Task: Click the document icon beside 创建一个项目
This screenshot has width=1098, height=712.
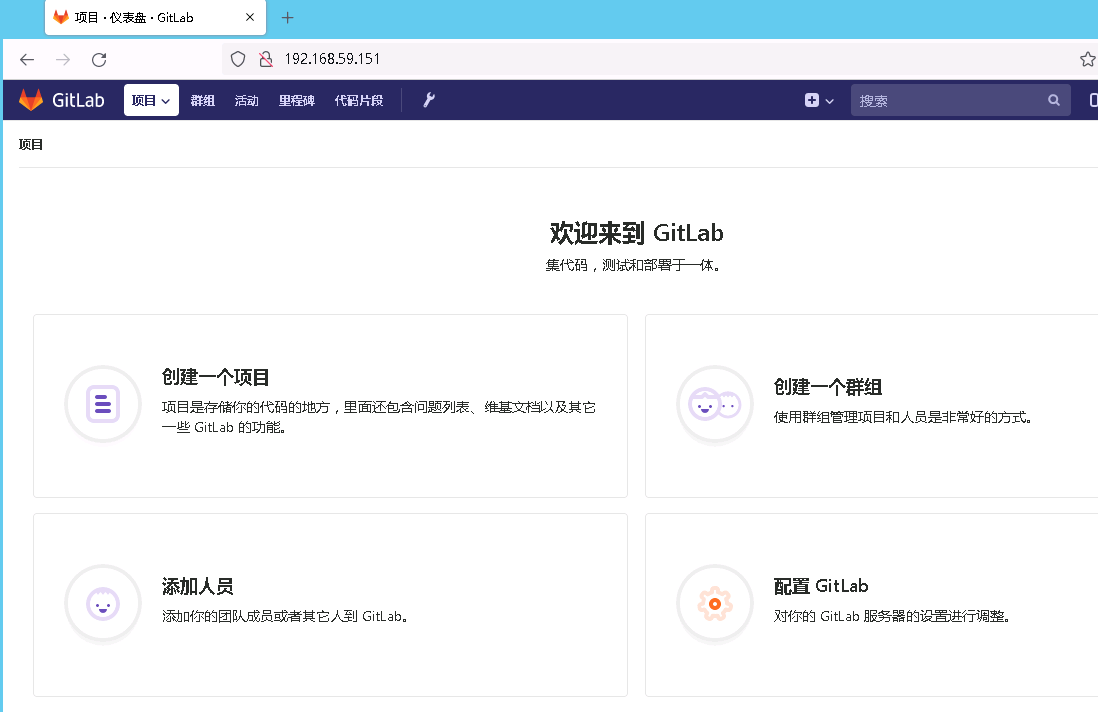Action: pos(103,404)
